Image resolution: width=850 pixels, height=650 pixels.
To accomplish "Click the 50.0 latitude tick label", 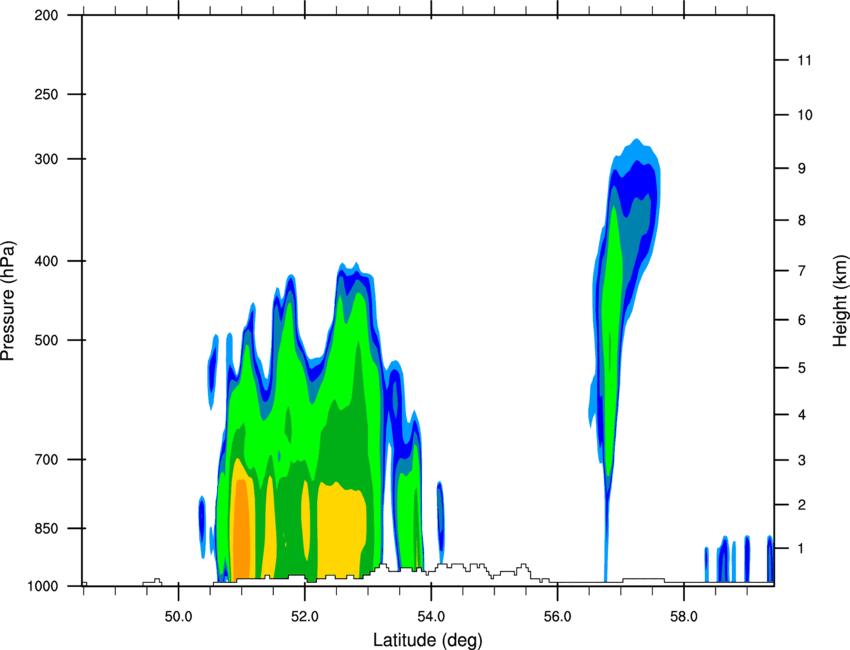I will click(x=178, y=617).
